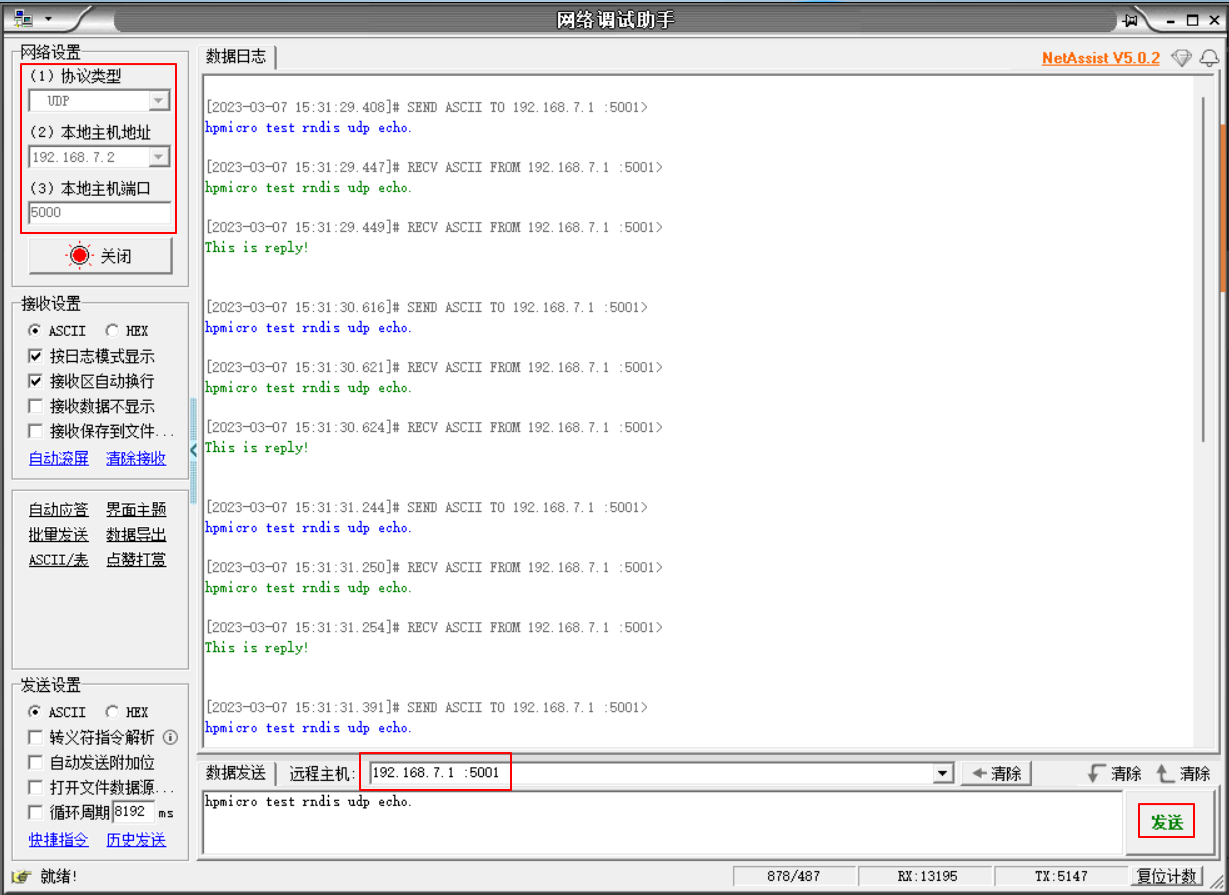Viewport: 1229px width, 895px height.
Task: Switch to the 数据发送 tab
Action: (236, 773)
